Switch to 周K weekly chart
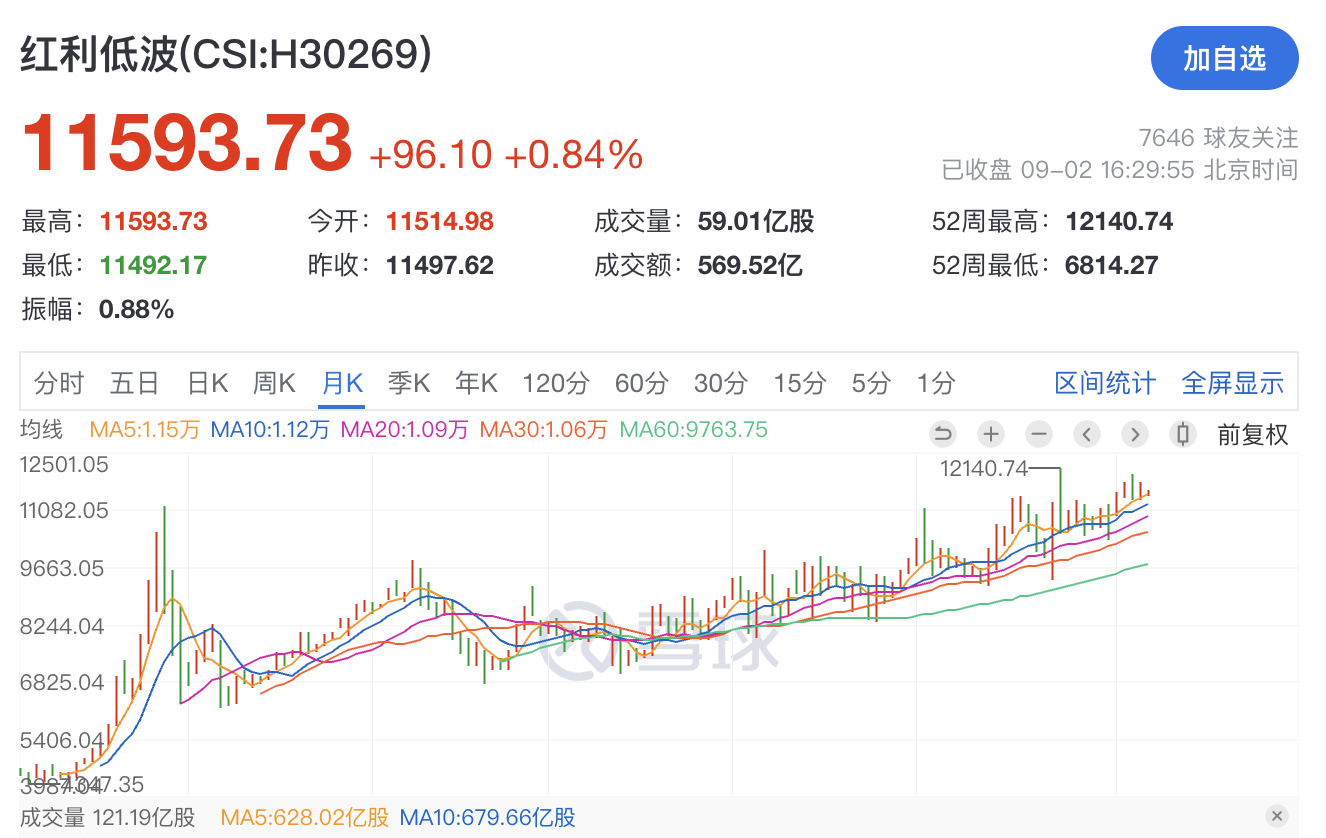This screenshot has height=838, width=1326. point(273,383)
